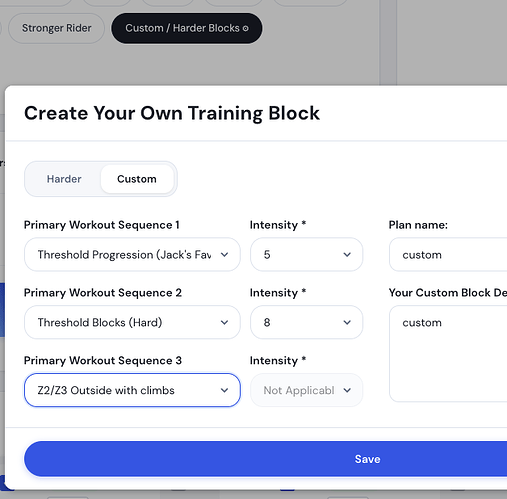Viewport: 507px width, 499px height.
Task: Click the chevron arrow next to intensity value 8
Action: (x=347, y=322)
